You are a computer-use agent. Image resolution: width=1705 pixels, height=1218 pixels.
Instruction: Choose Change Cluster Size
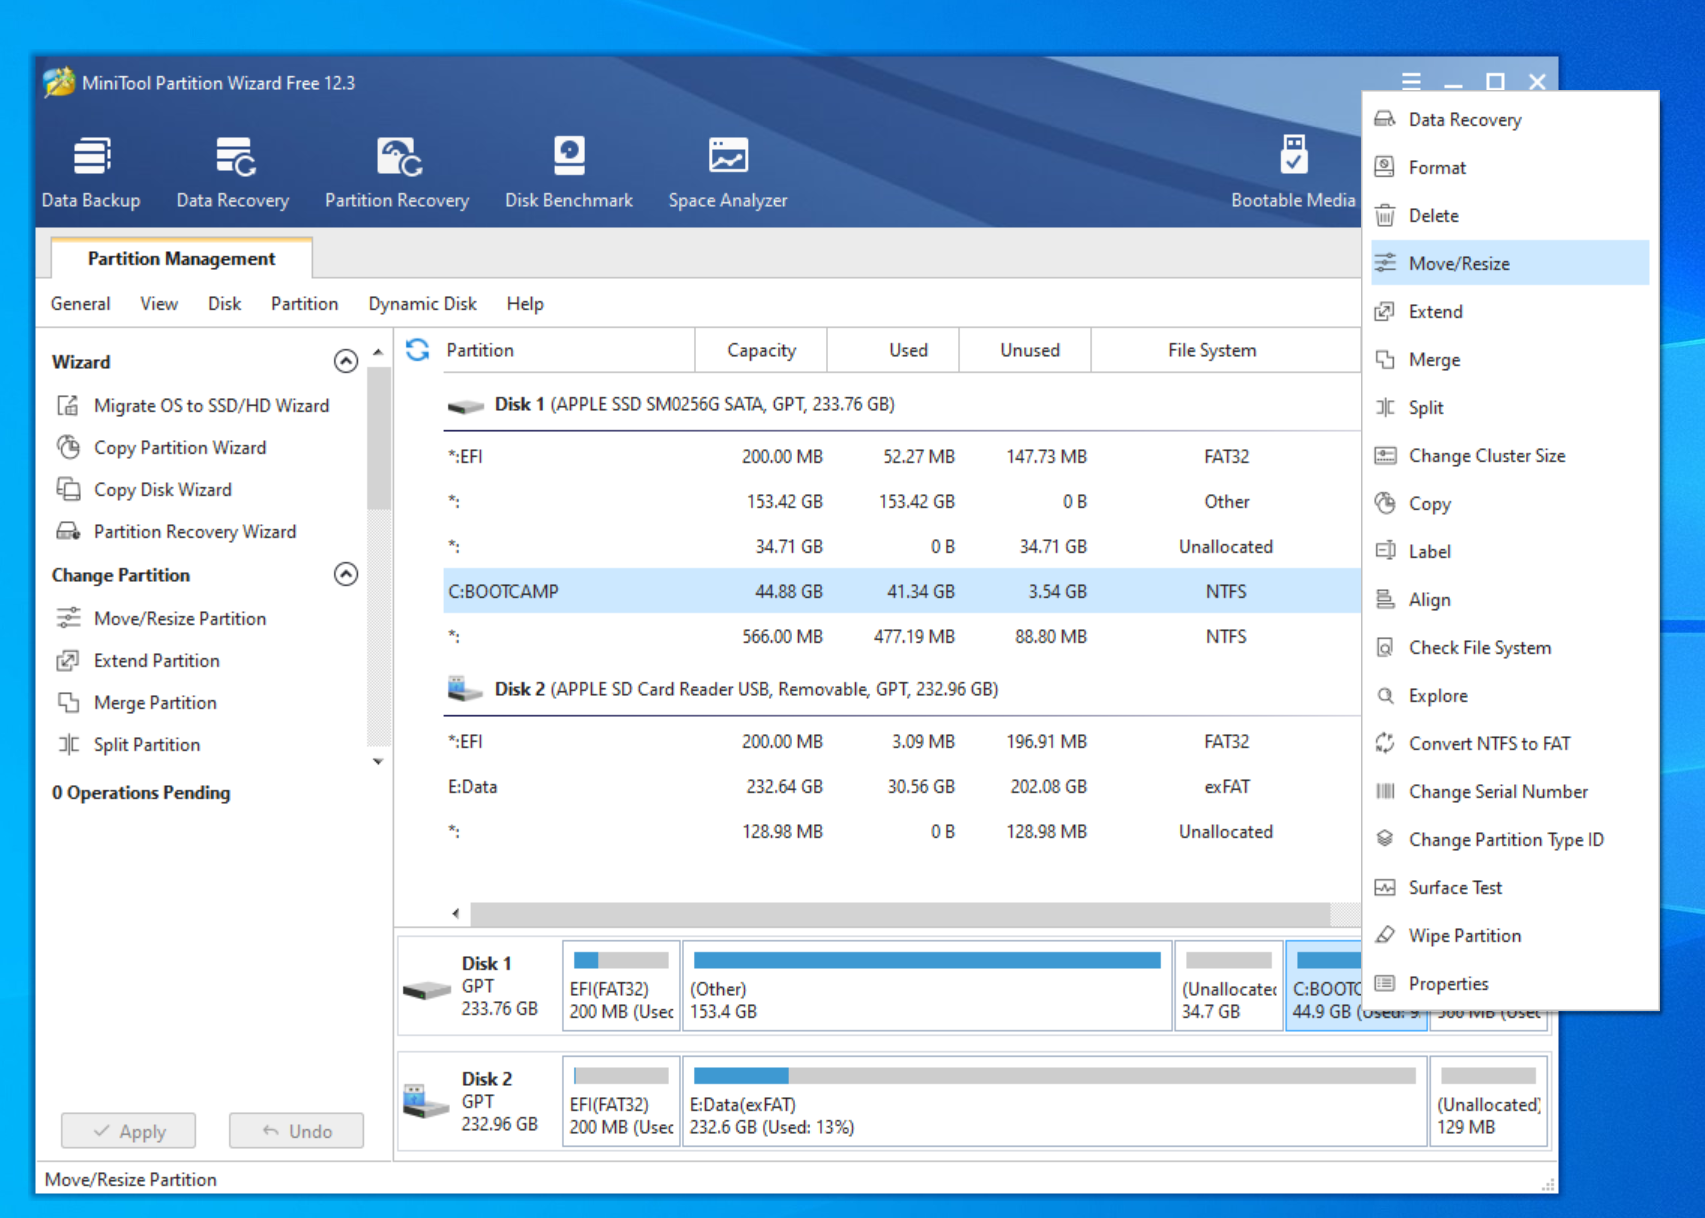pos(1510,456)
